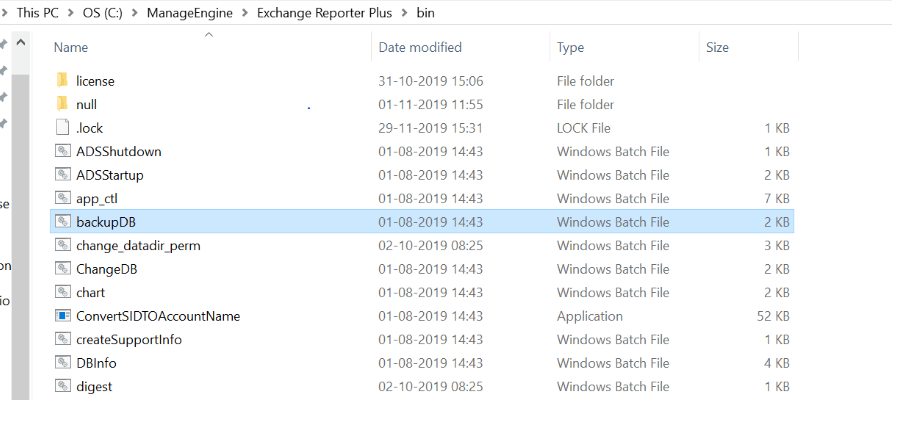910x433 pixels.
Task: Select the digest file name
Action: coord(94,387)
